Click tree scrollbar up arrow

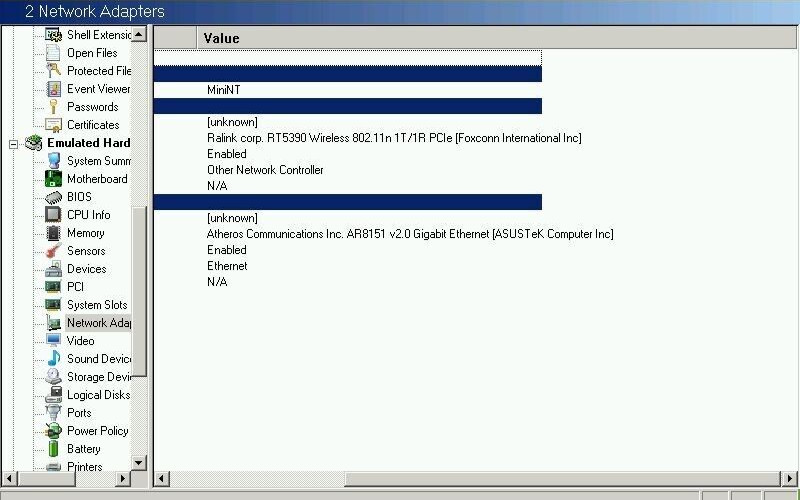click(x=139, y=34)
